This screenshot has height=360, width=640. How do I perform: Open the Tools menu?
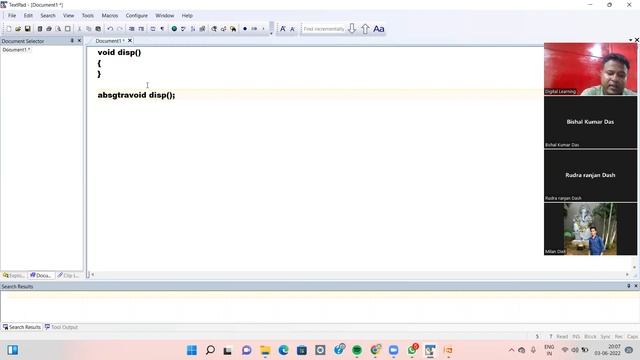(88, 16)
